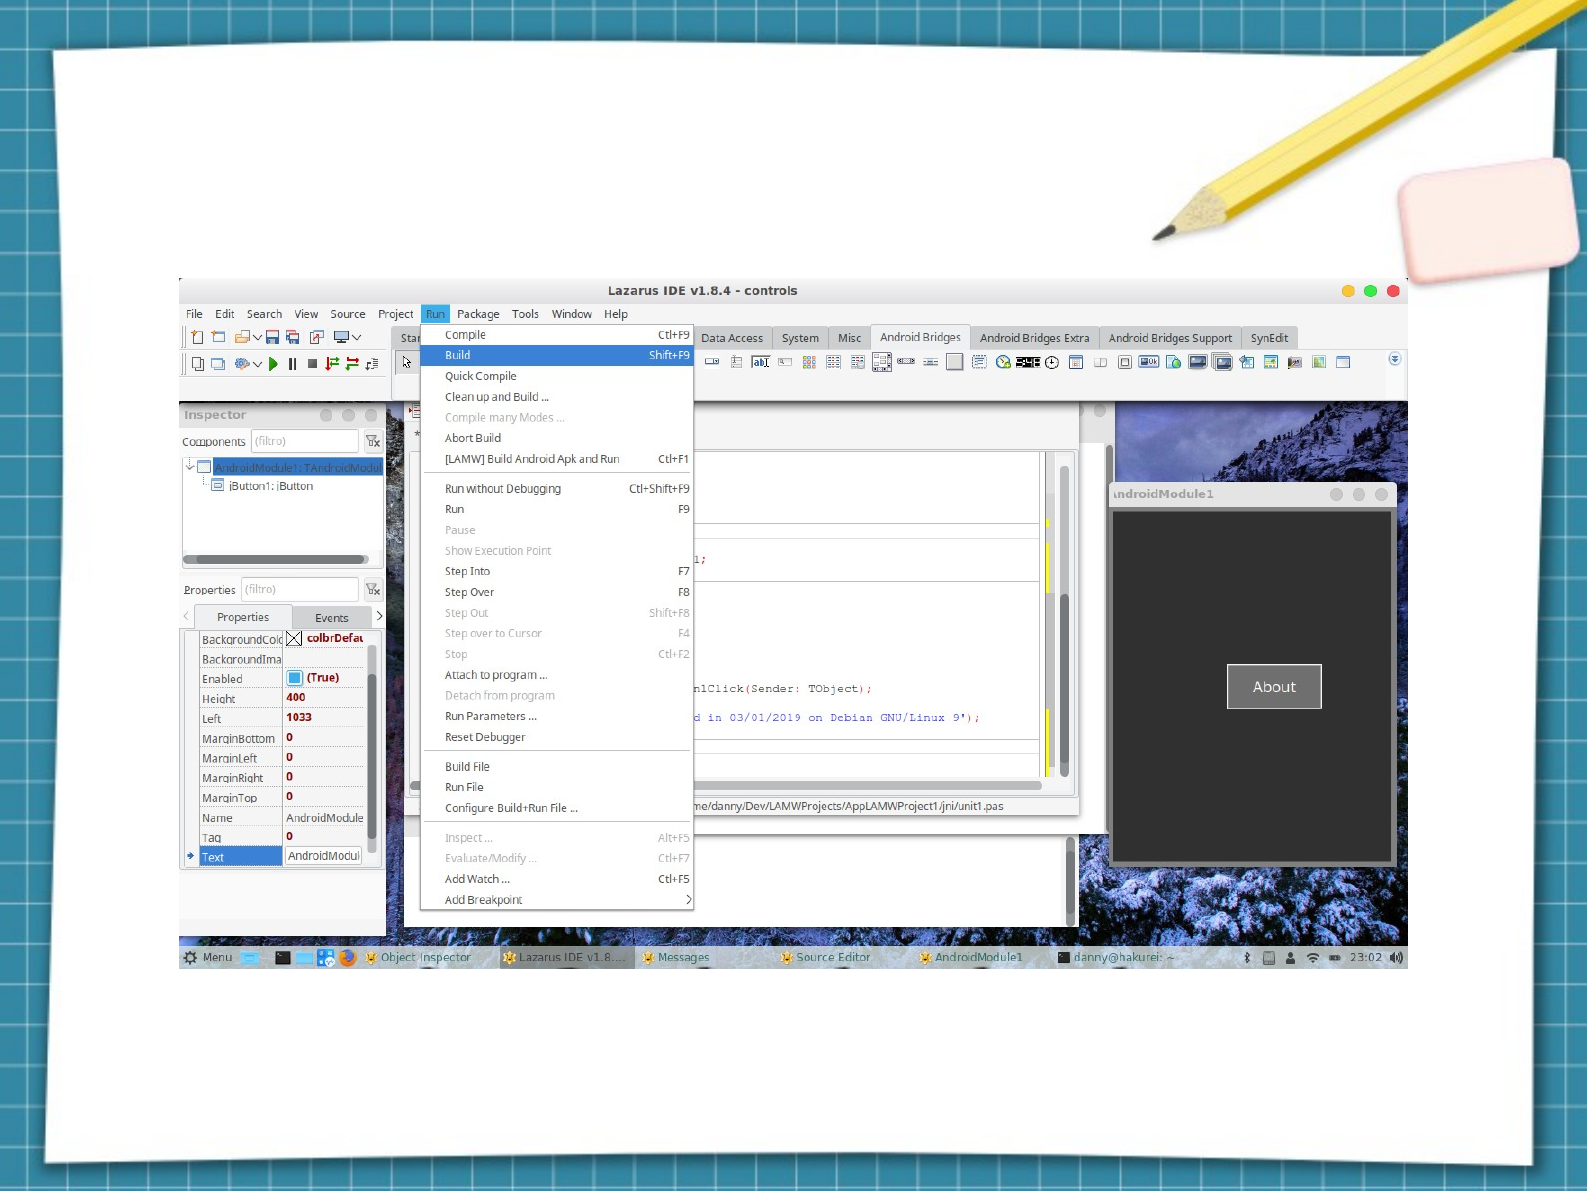Screen dimensions: 1587x1191
Task: Click the View Units toolbar icon
Action: click(x=197, y=364)
